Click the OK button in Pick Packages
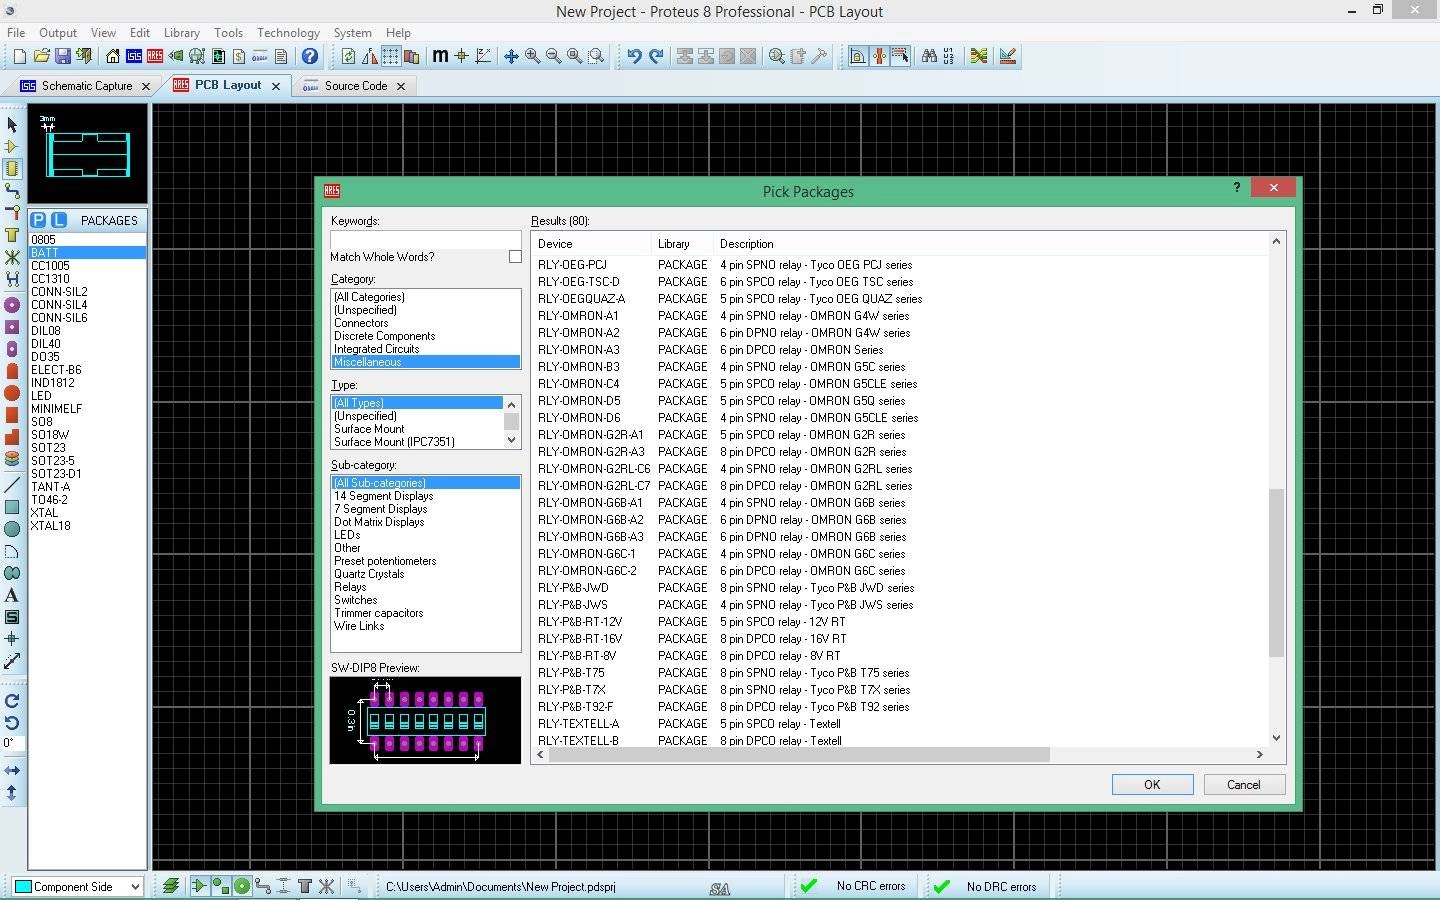The image size is (1440, 900). pyautogui.click(x=1152, y=785)
